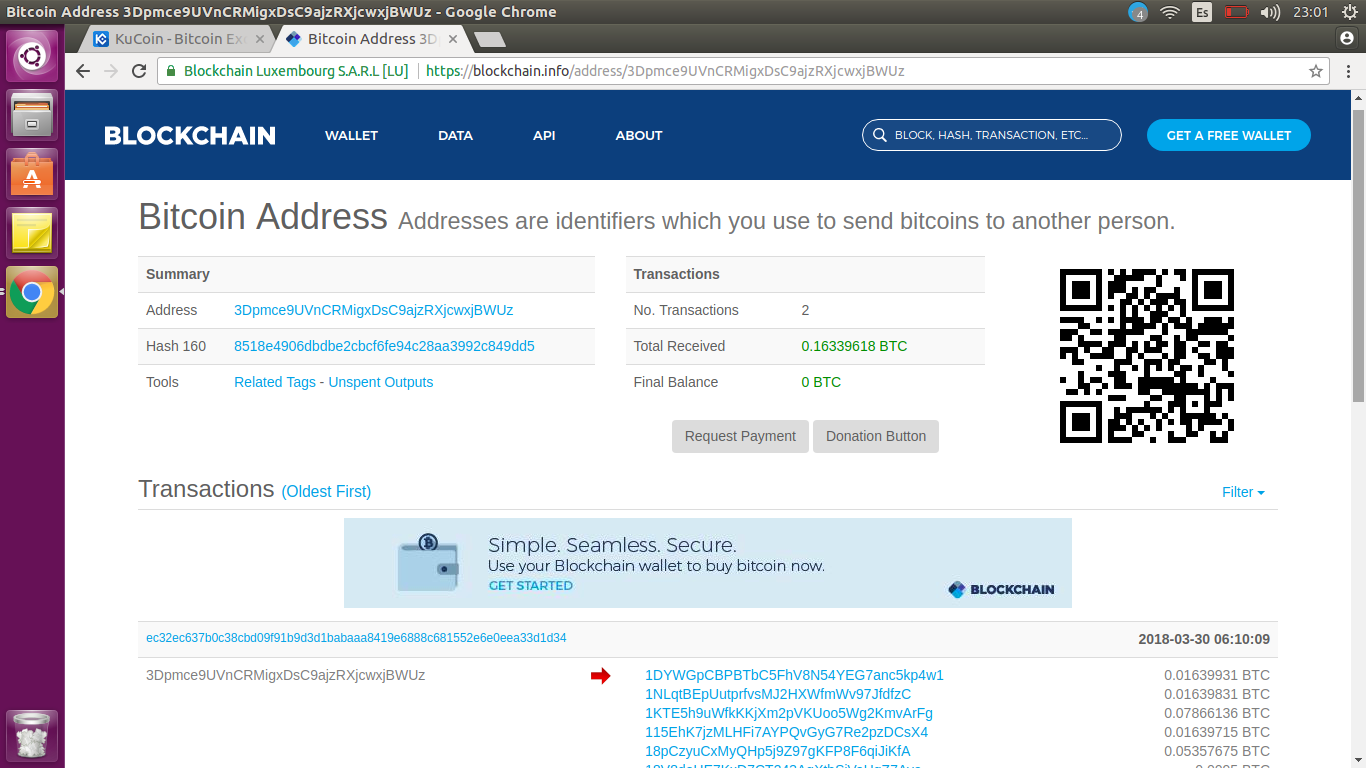Image resolution: width=1366 pixels, height=768 pixels.
Task: Click the Final Balance 0 BTC value
Action: 821,382
